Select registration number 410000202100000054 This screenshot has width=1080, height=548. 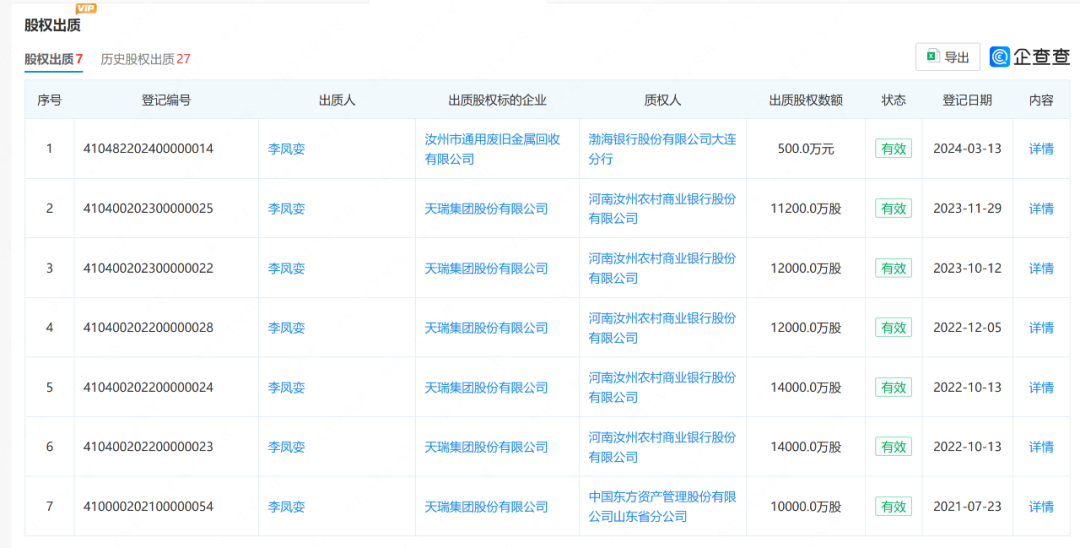pyautogui.click(x=148, y=507)
